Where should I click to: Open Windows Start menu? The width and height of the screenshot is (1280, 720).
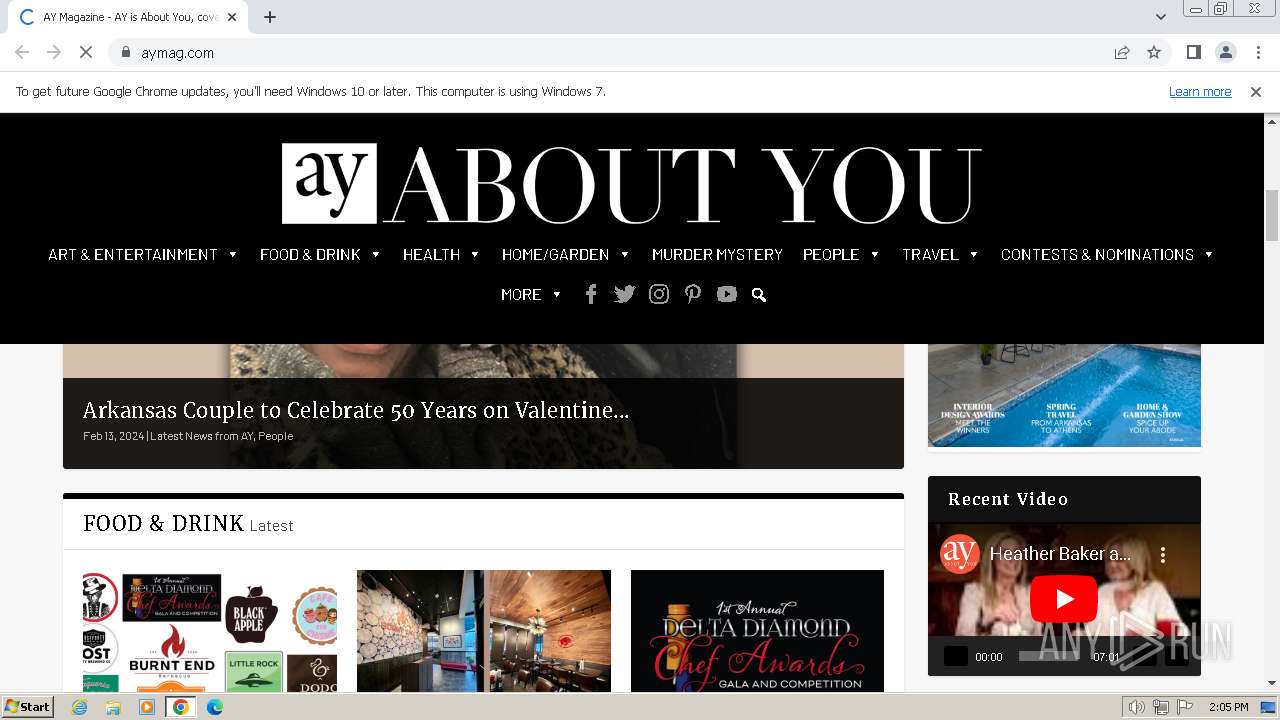[28, 706]
